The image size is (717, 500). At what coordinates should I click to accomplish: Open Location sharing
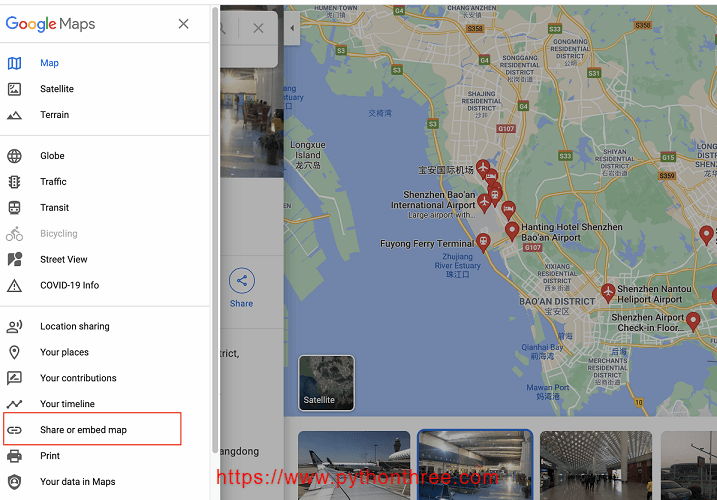pos(105,326)
